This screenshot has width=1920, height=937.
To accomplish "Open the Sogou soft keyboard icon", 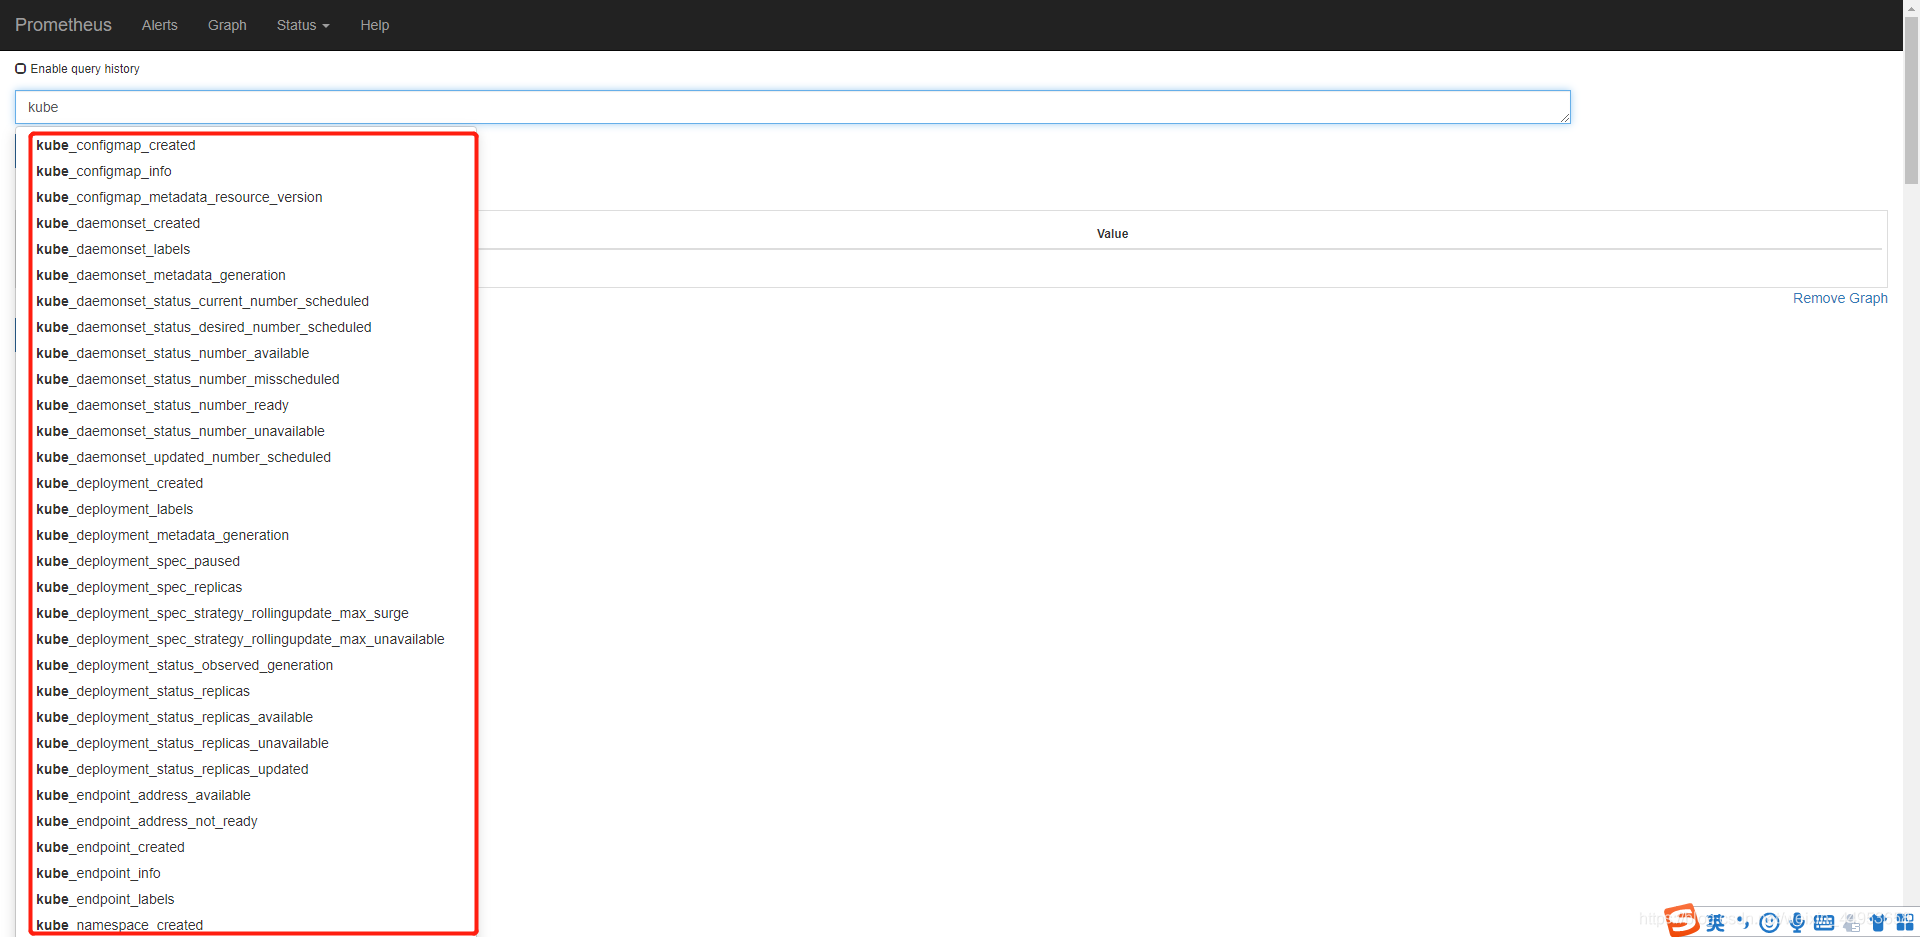I will (1824, 922).
